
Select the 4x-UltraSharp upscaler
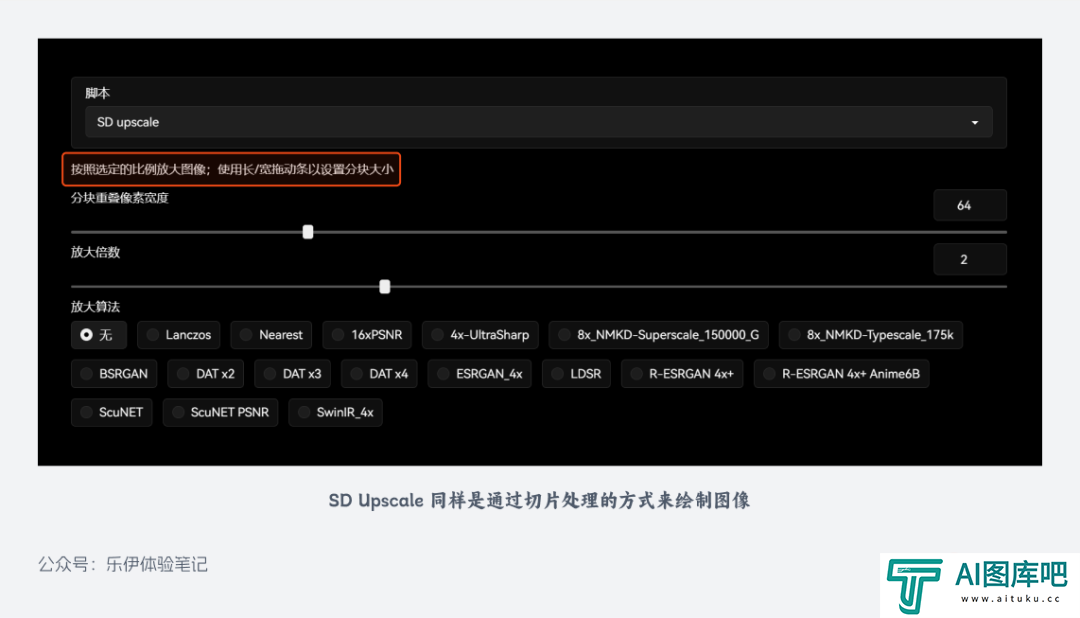click(x=480, y=335)
